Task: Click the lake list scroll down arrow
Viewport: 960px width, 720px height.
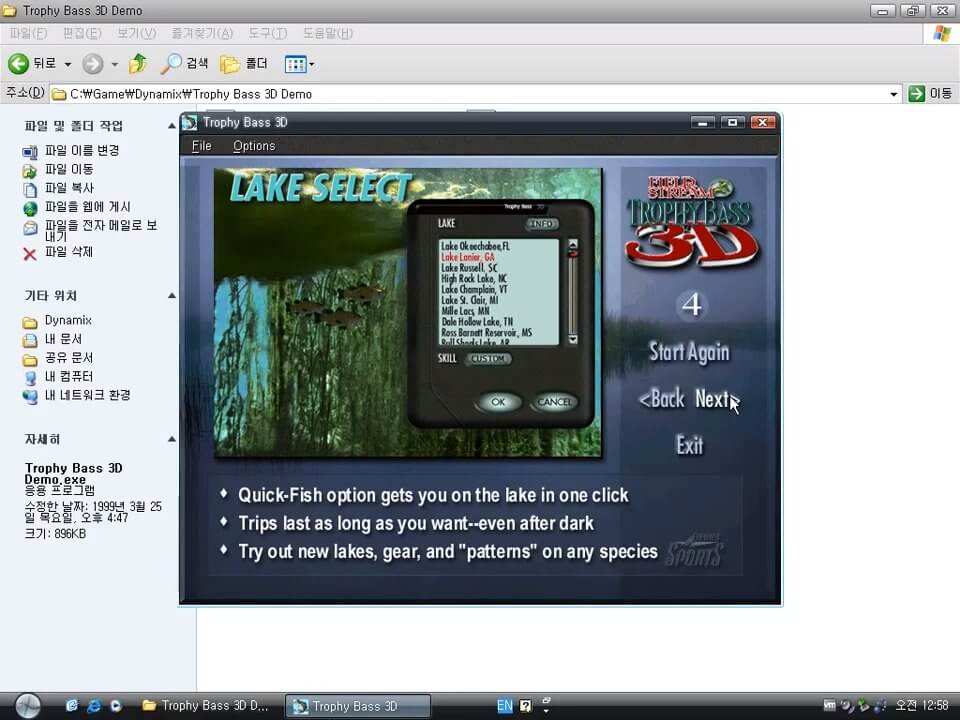Action: click(573, 339)
